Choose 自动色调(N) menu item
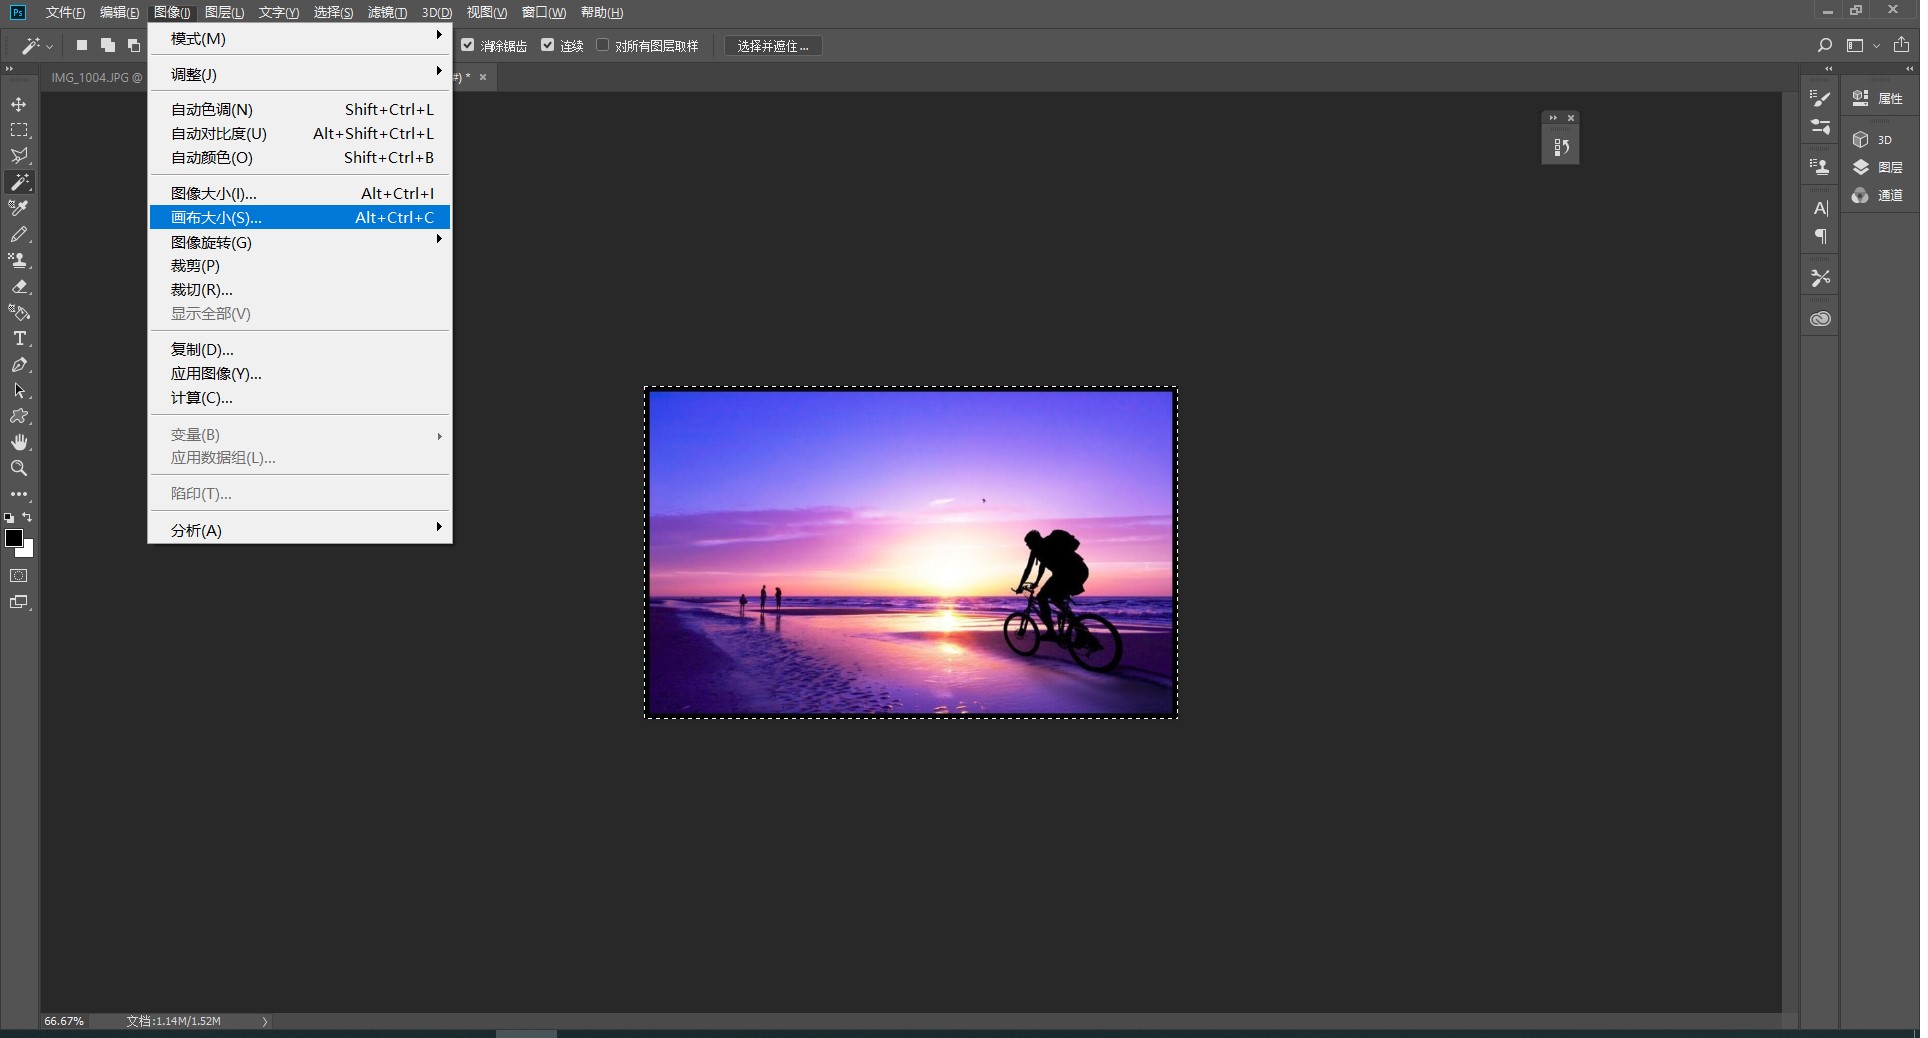 (300, 109)
